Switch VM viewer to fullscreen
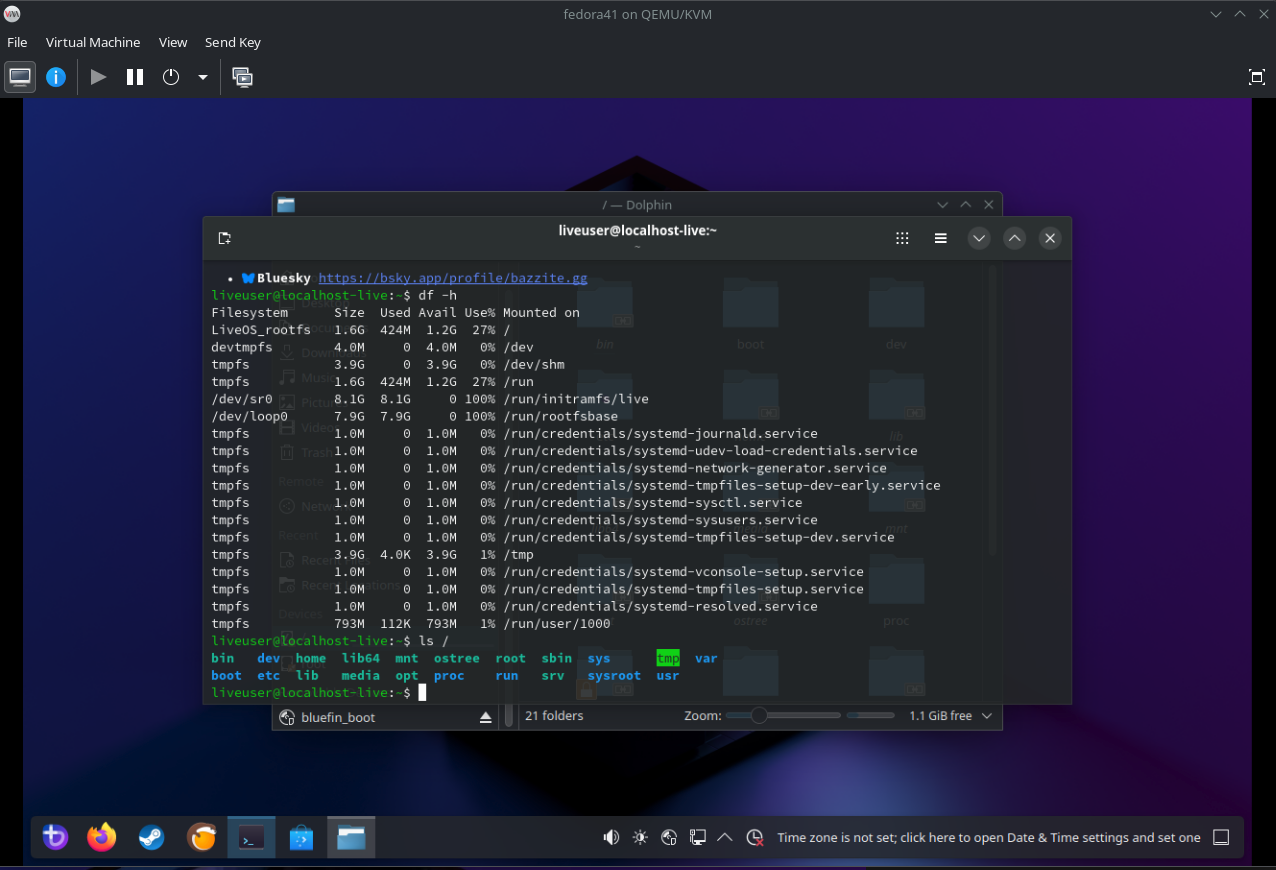Image resolution: width=1276 pixels, height=870 pixels. tap(1257, 77)
